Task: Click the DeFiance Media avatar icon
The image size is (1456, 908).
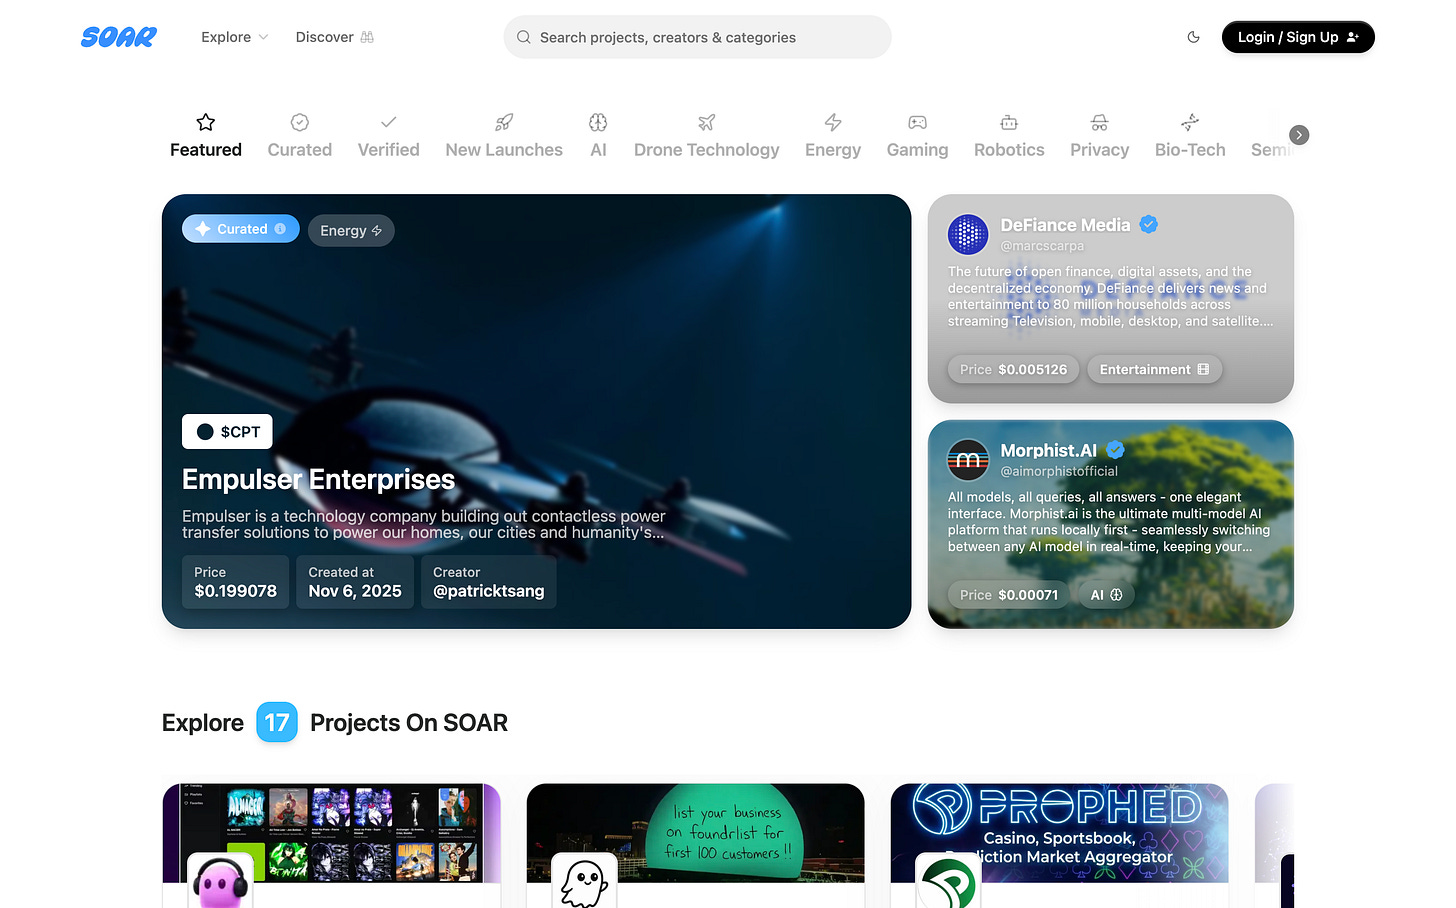Action: click(x=968, y=235)
